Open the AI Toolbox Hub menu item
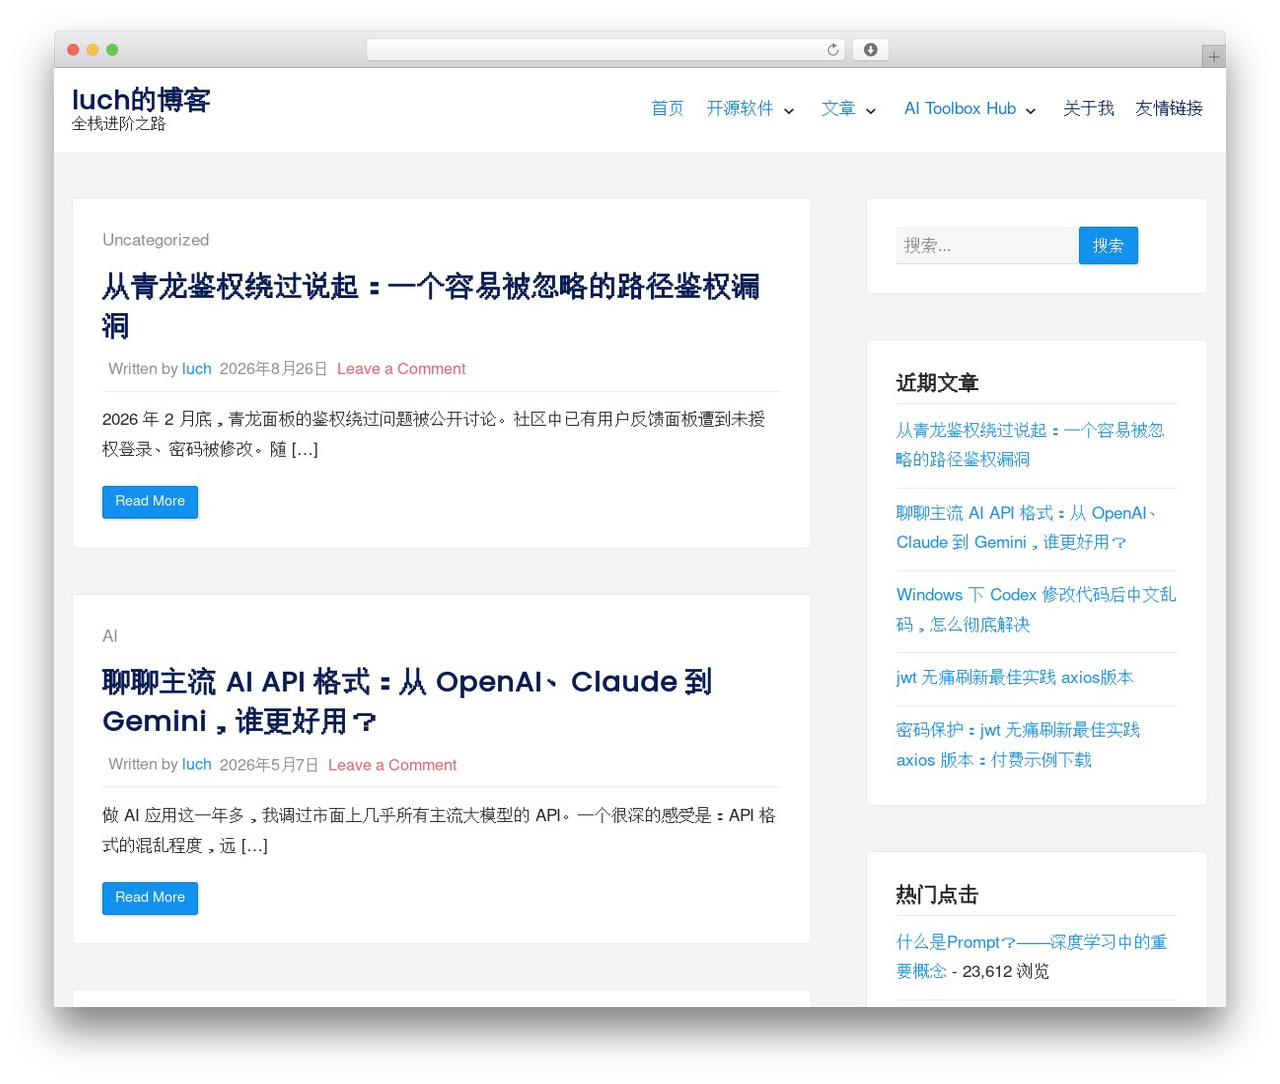Image resolution: width=1280 pixels, height=1084 pixels. click(x=960, y=109)
